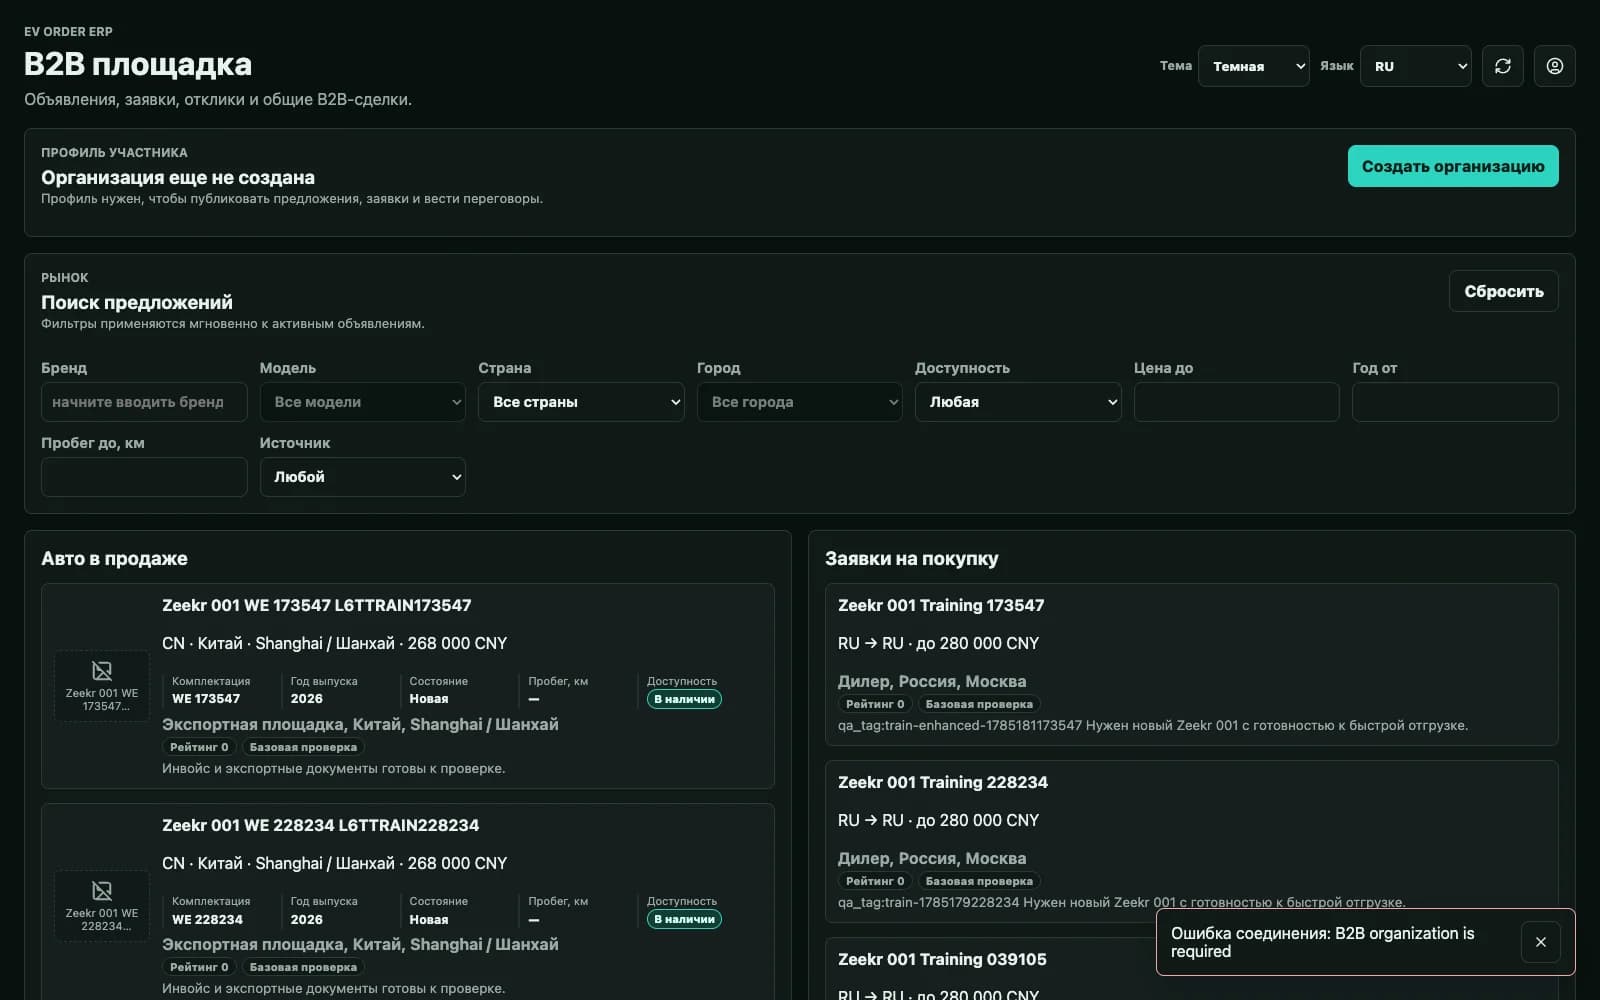The width and height of the screenshot is (1600, 1000).
Task: Click Дилер, Россия, Москва in Training 173547 request
Action: pyautogui.click(x=932, y=681)
